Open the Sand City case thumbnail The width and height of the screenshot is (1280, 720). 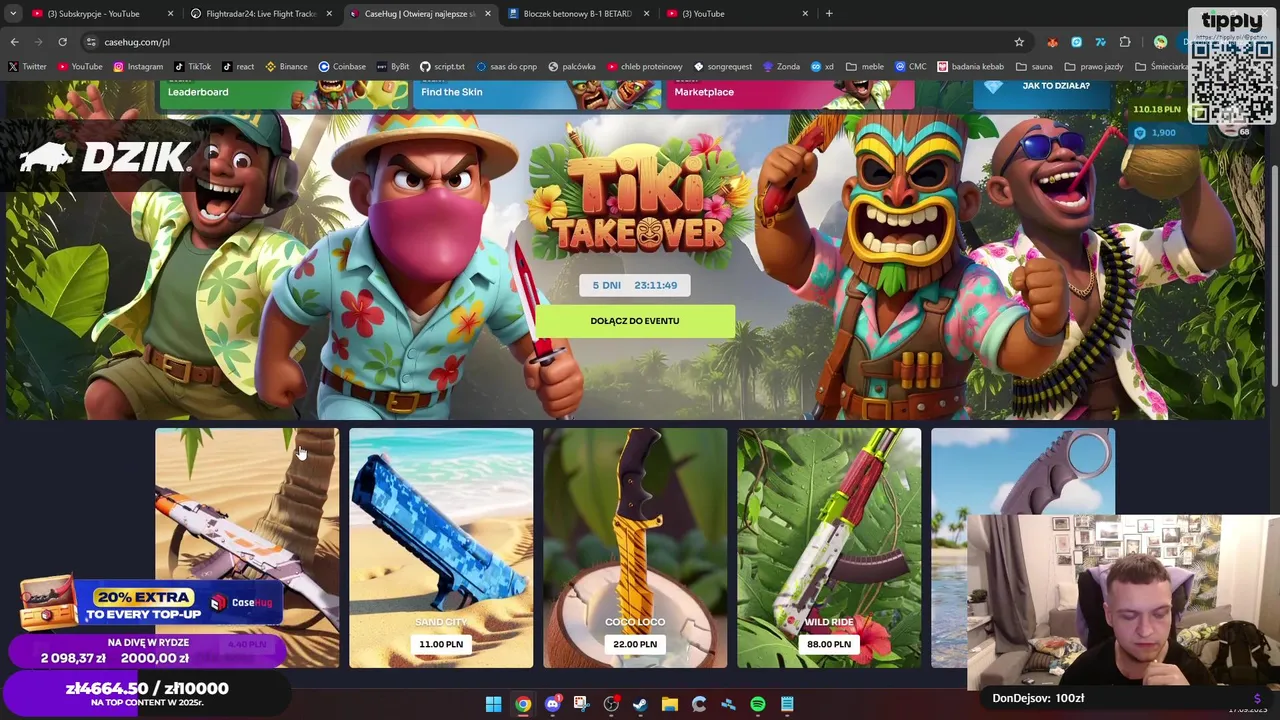(441, 548)
